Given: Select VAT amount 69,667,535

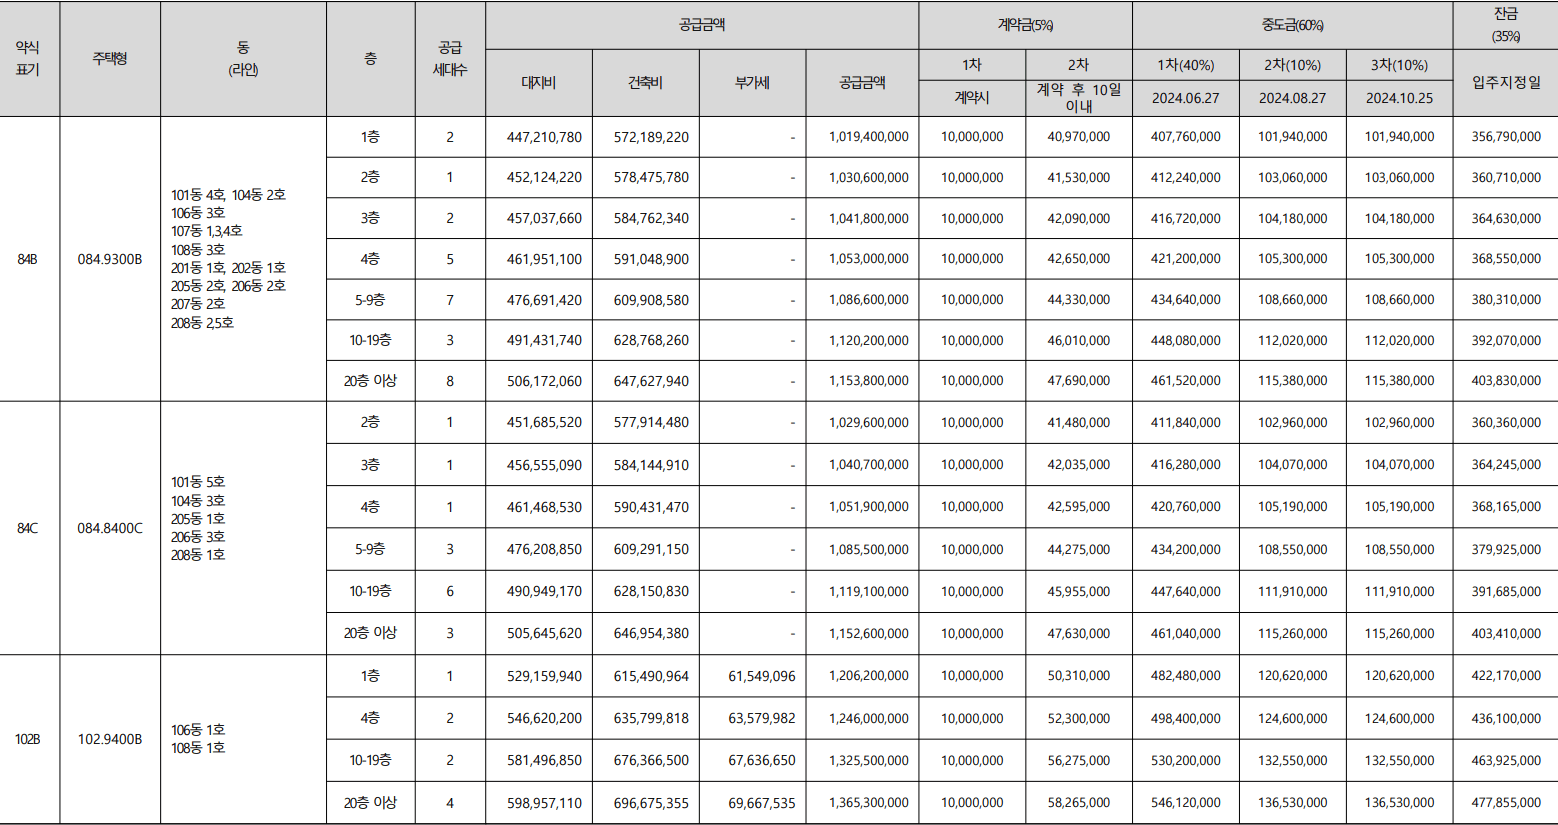Looking at the screenshot, I should tap(762, 803).
